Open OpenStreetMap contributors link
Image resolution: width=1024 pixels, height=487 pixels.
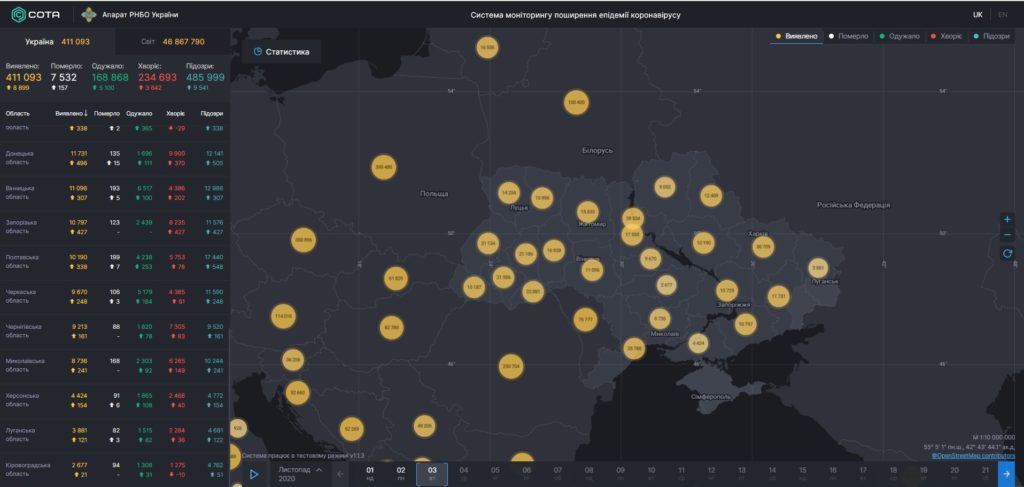pos(973,455)
